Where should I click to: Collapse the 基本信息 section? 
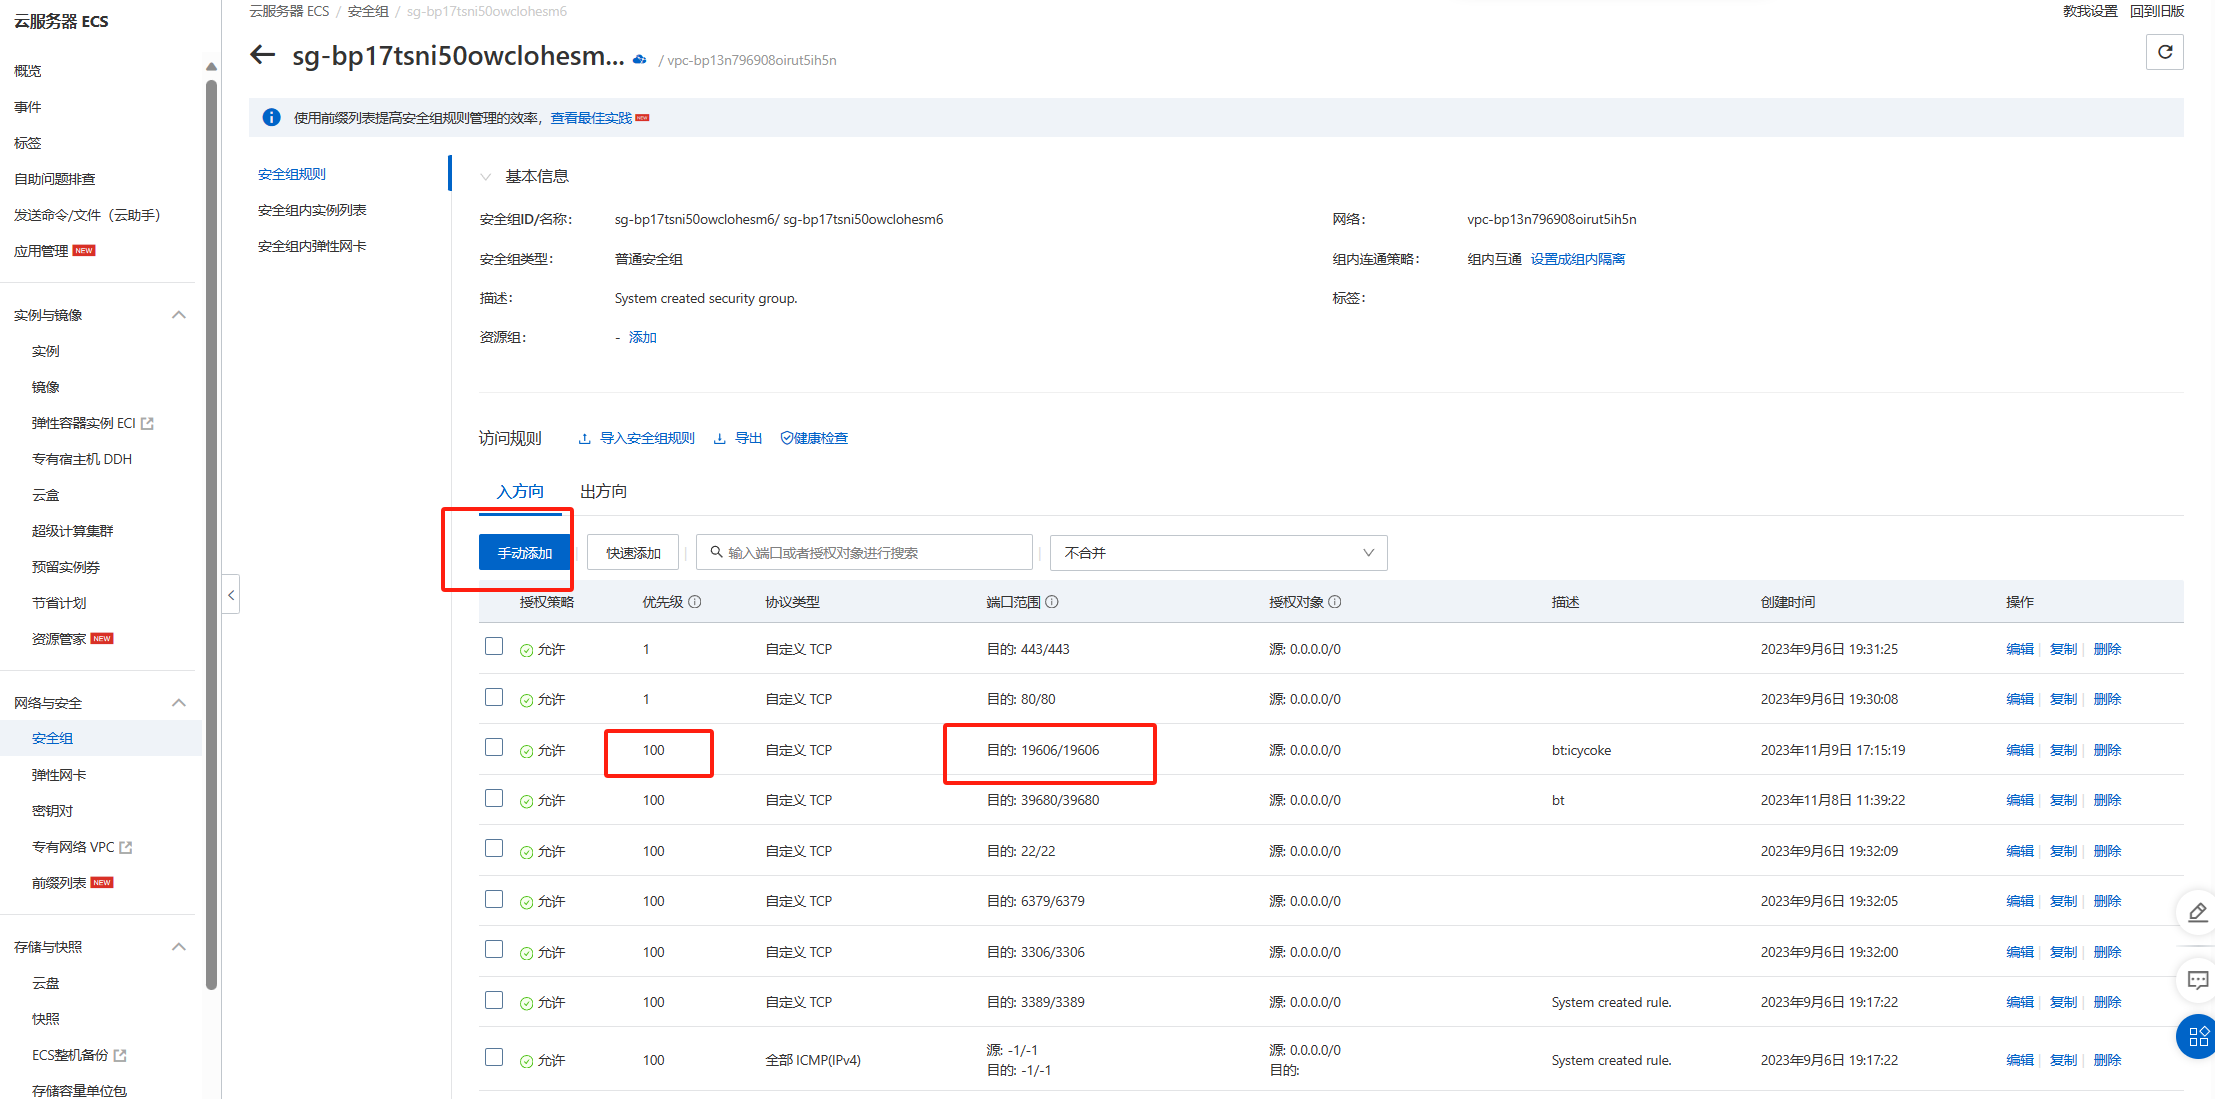[x=485, y=177]
